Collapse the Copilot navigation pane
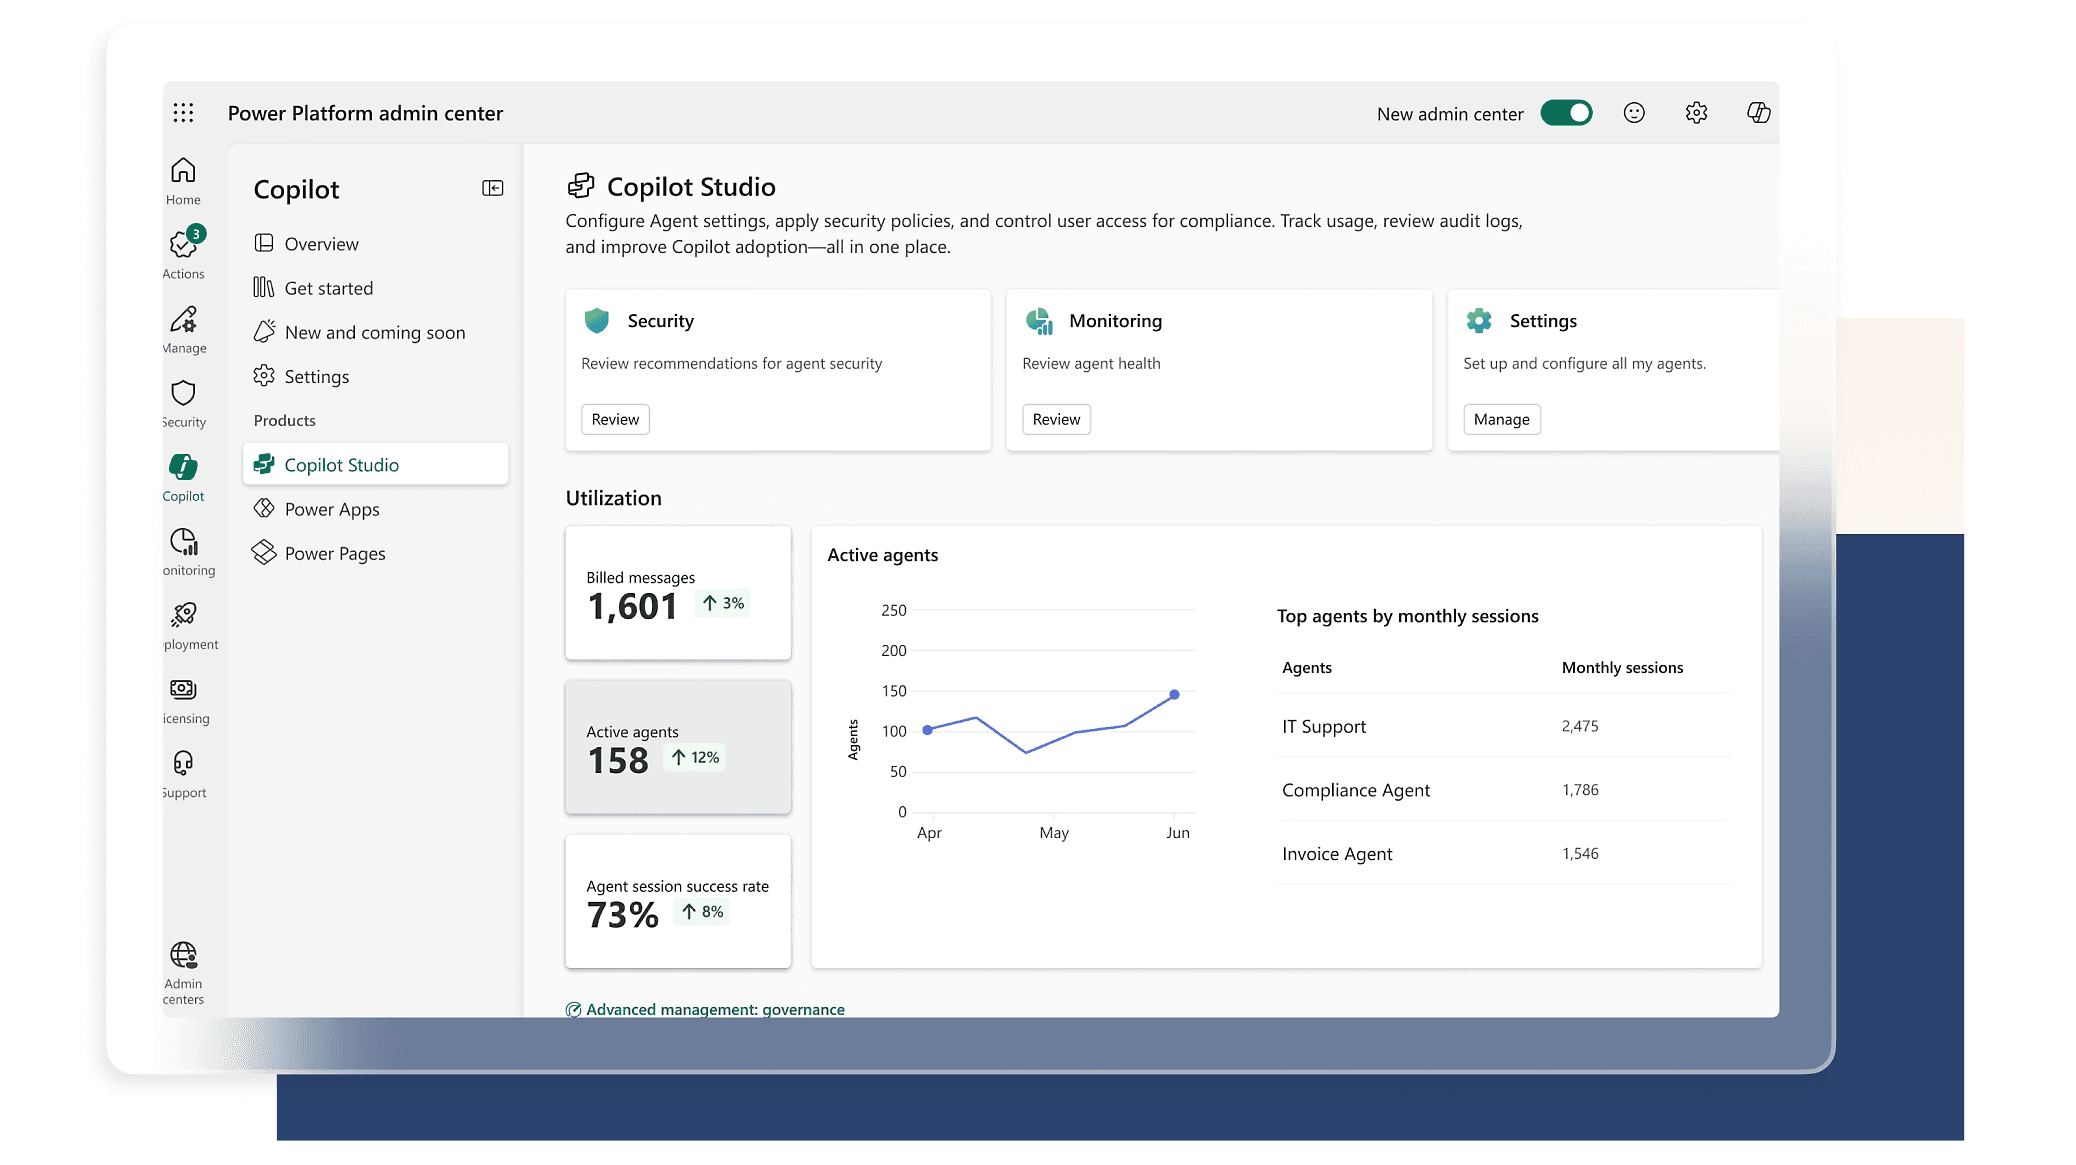This screenshot has height=1165, width=2076. coord(492,188)
